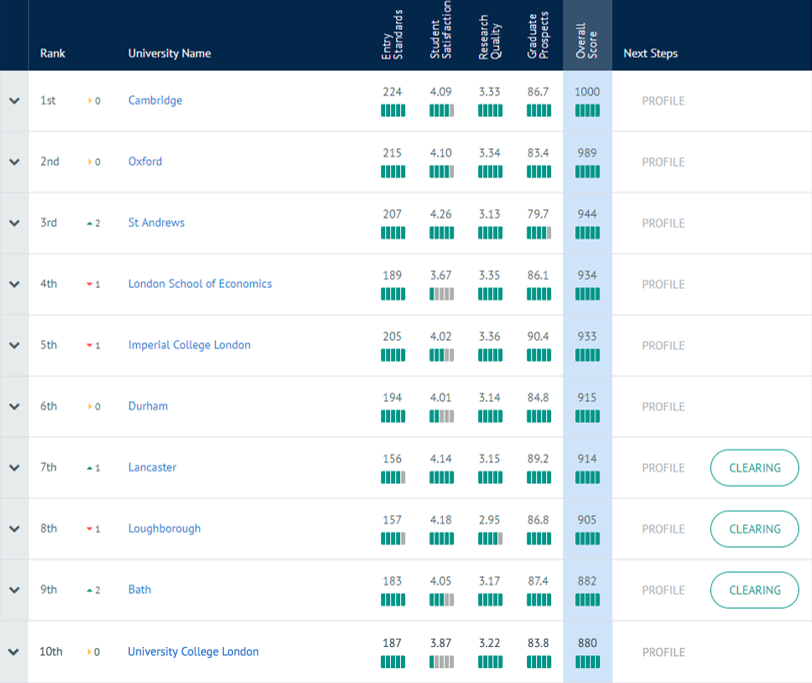Expand the Cambridge row chevron

(x=14, y=100)
